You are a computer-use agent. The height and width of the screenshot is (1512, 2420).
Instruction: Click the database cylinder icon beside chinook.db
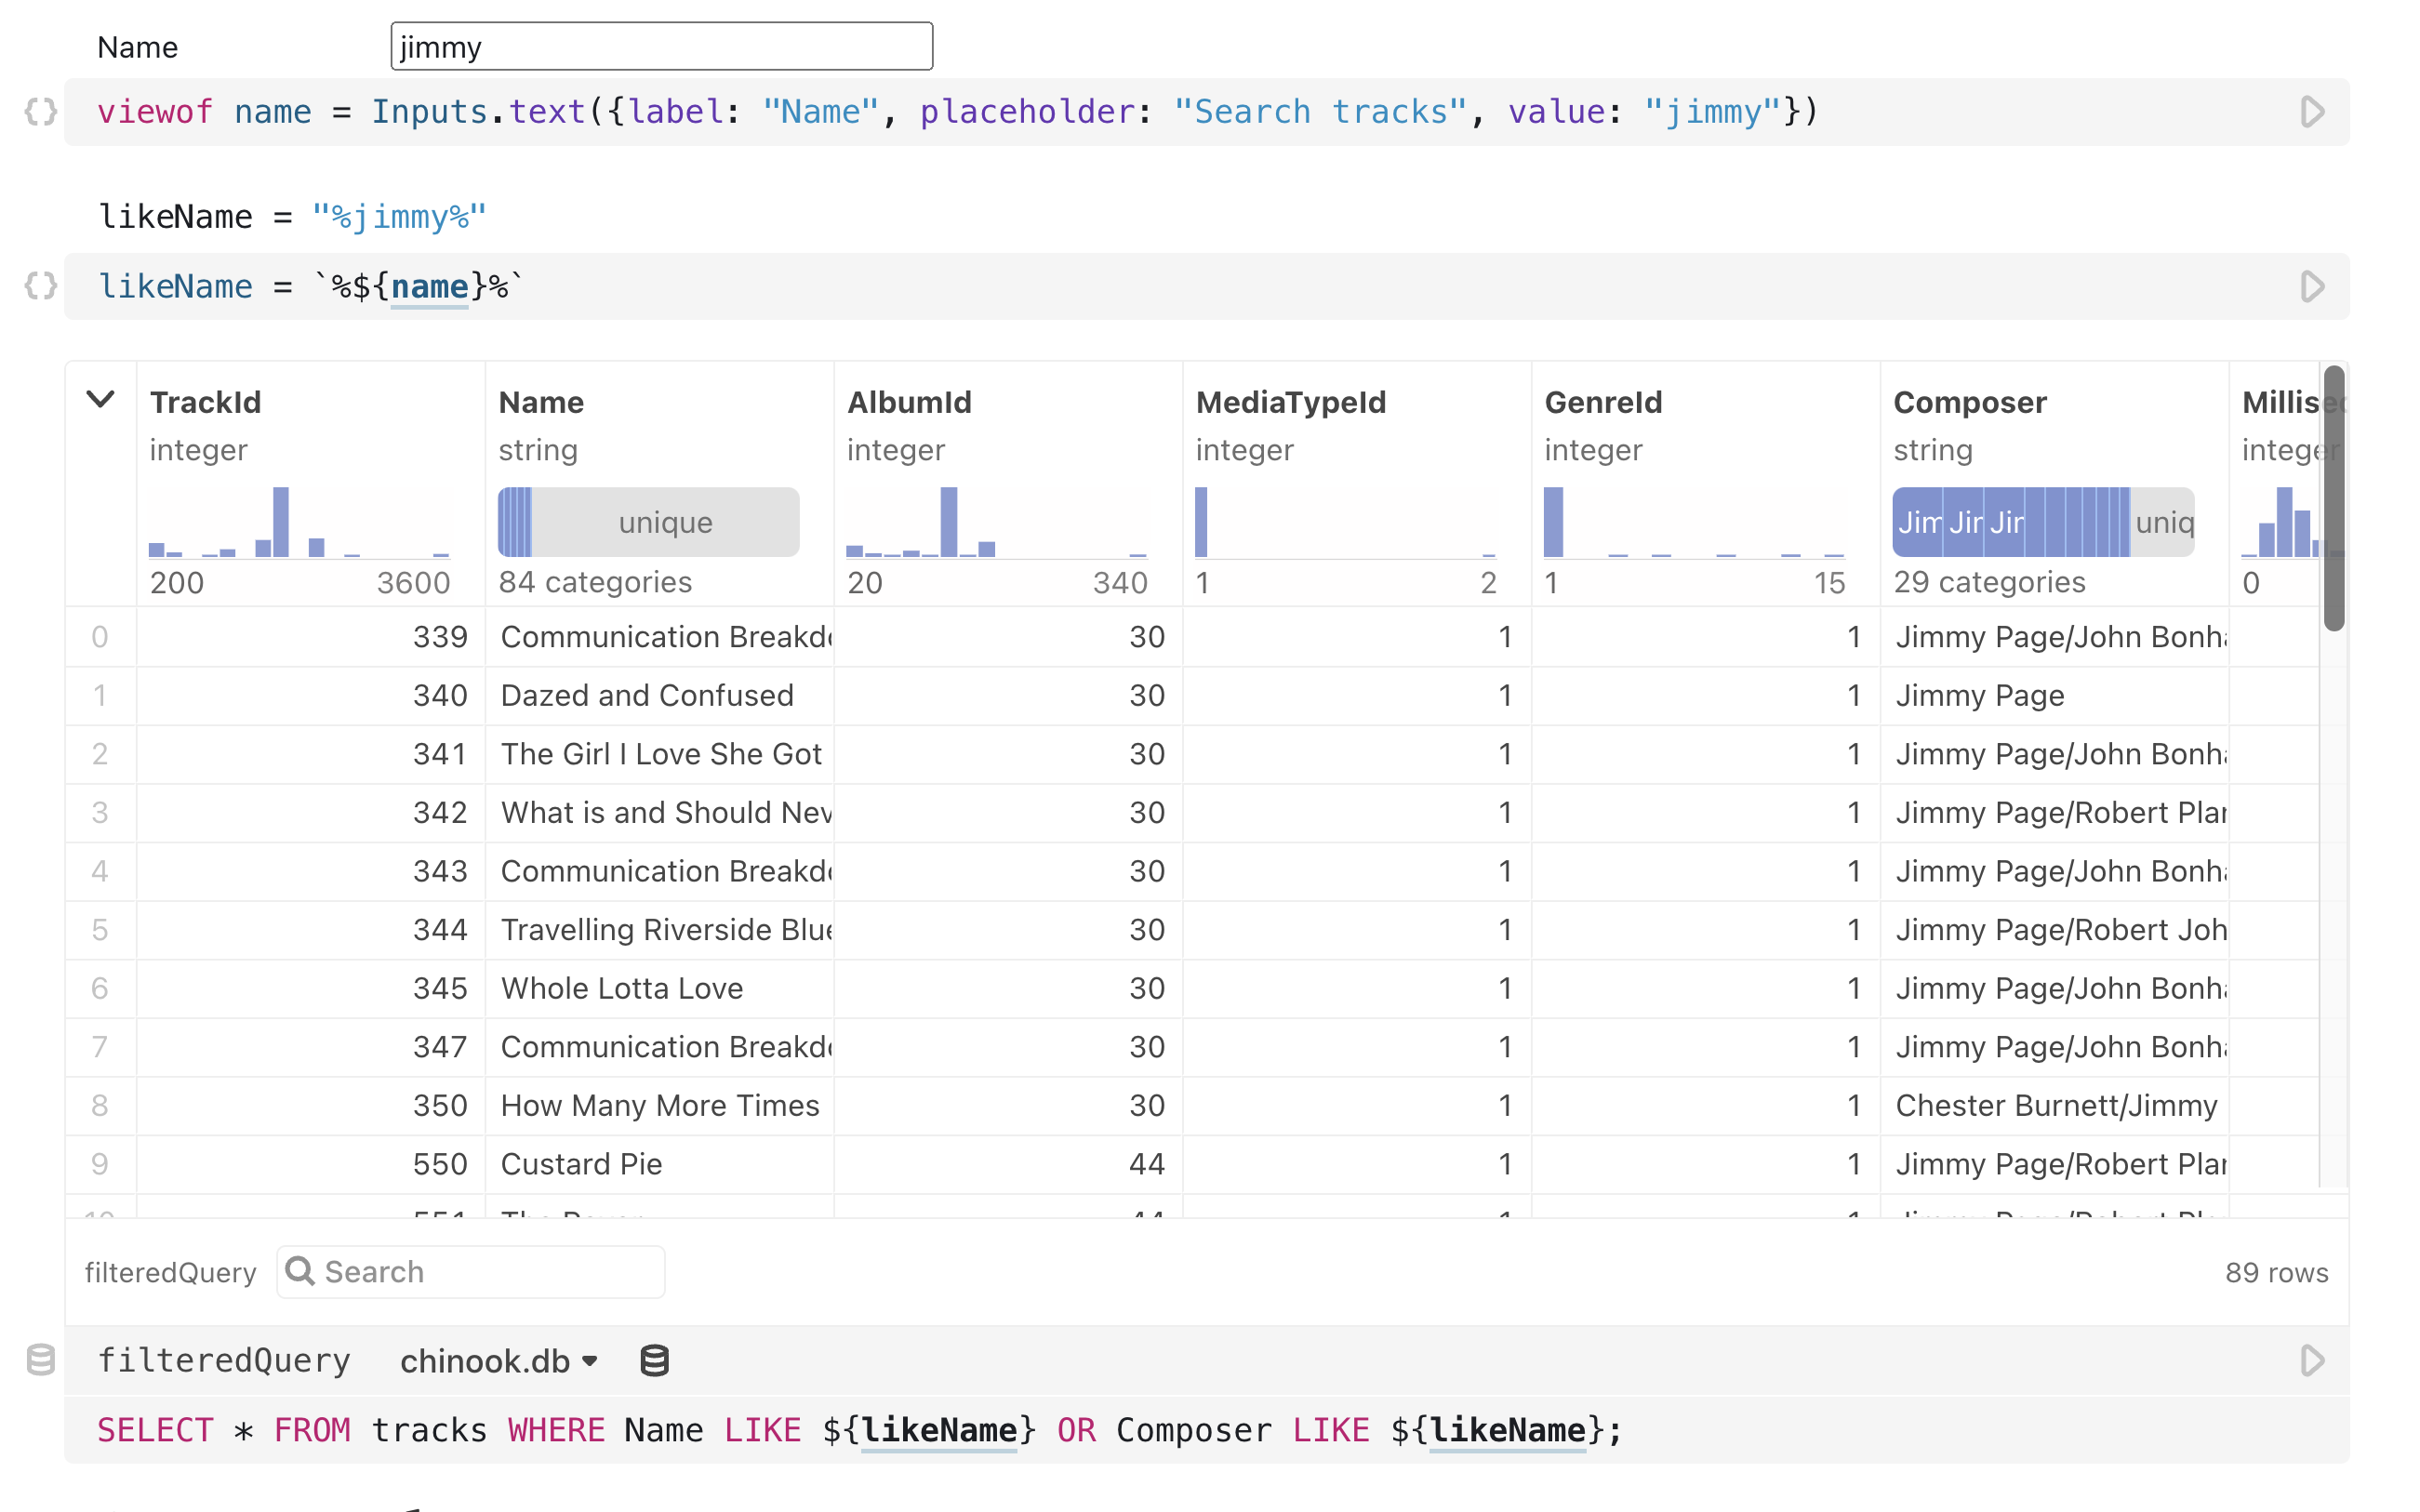point(655,1360)
